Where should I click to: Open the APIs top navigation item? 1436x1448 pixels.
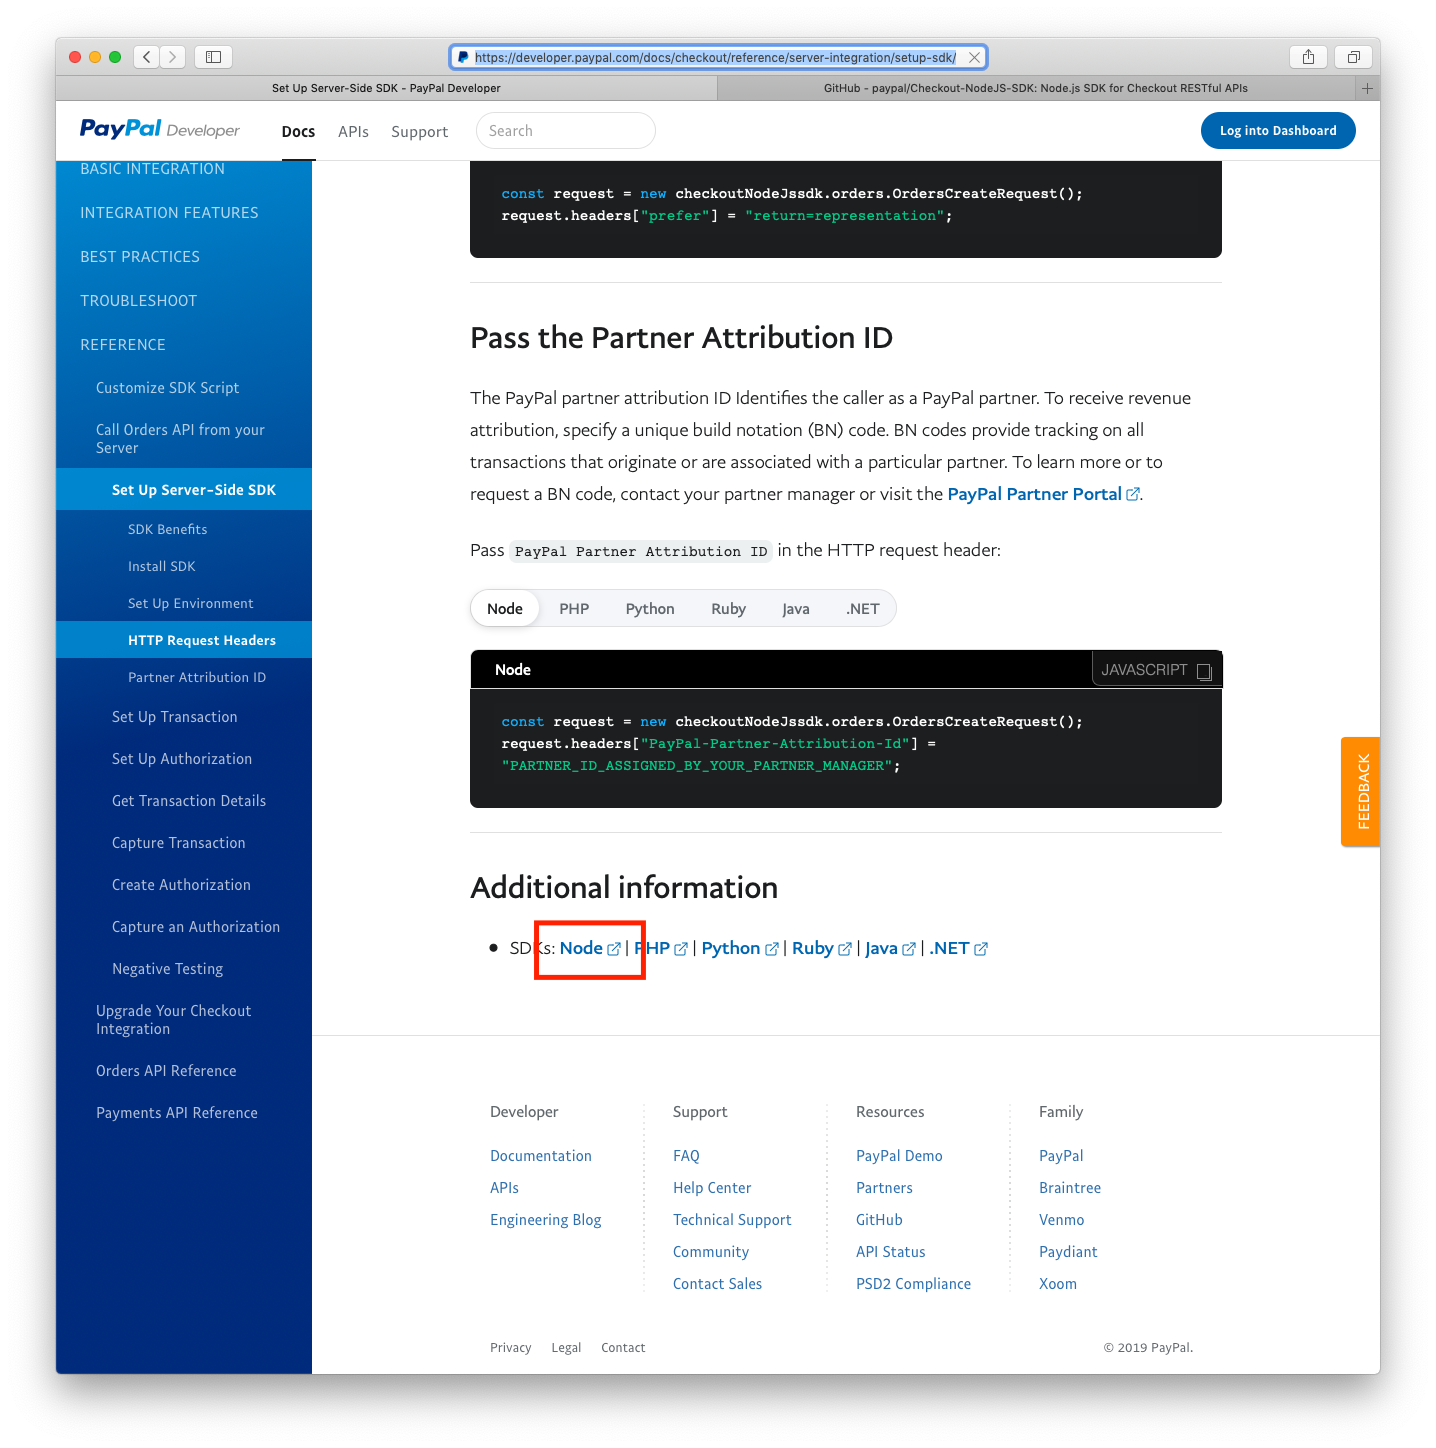click(x=353, y=132)
